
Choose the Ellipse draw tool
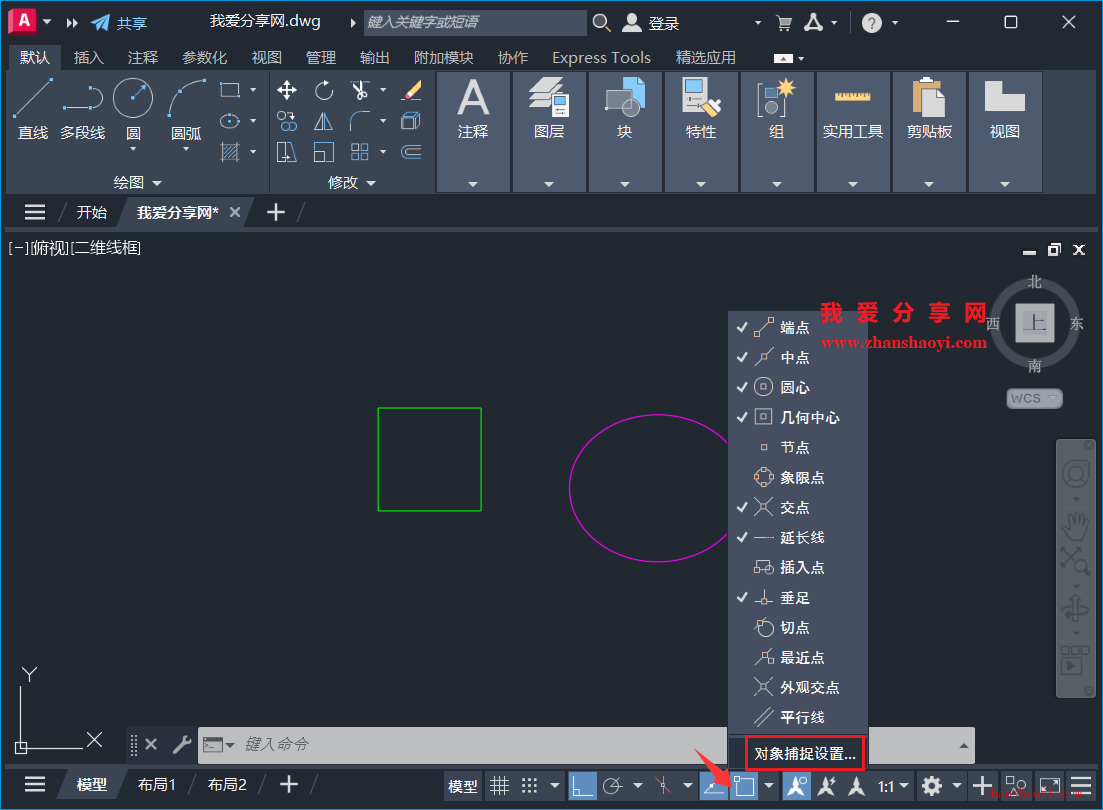(x=230, y=121)
